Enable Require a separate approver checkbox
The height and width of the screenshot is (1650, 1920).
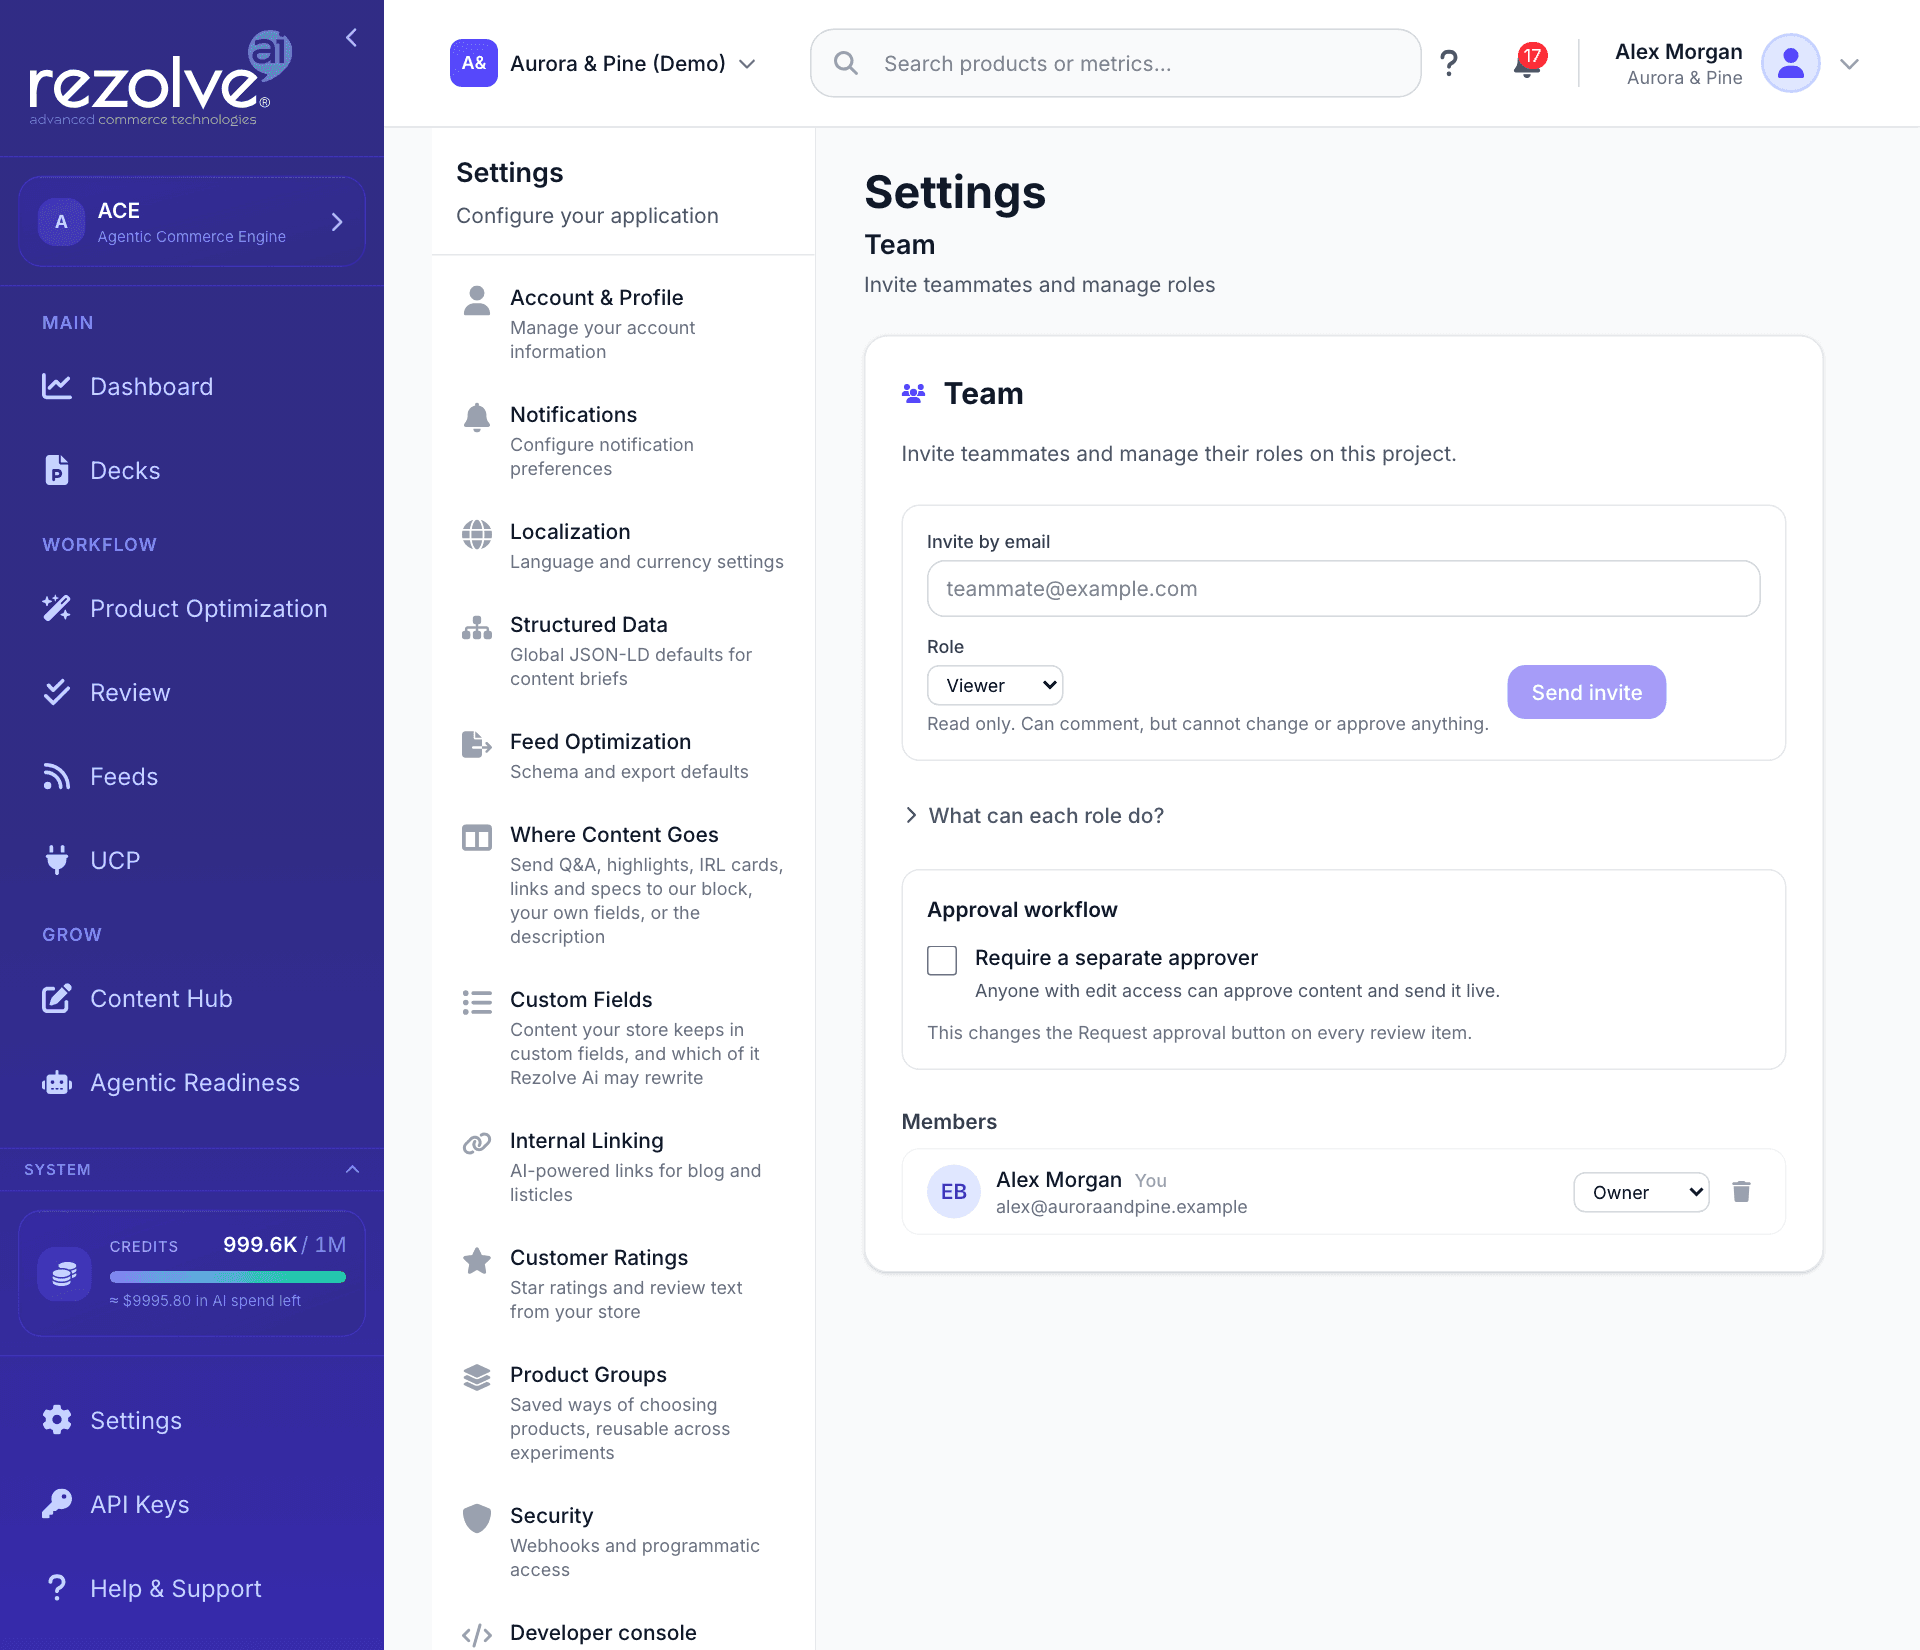pyautogui.click(x=942, y=960)
